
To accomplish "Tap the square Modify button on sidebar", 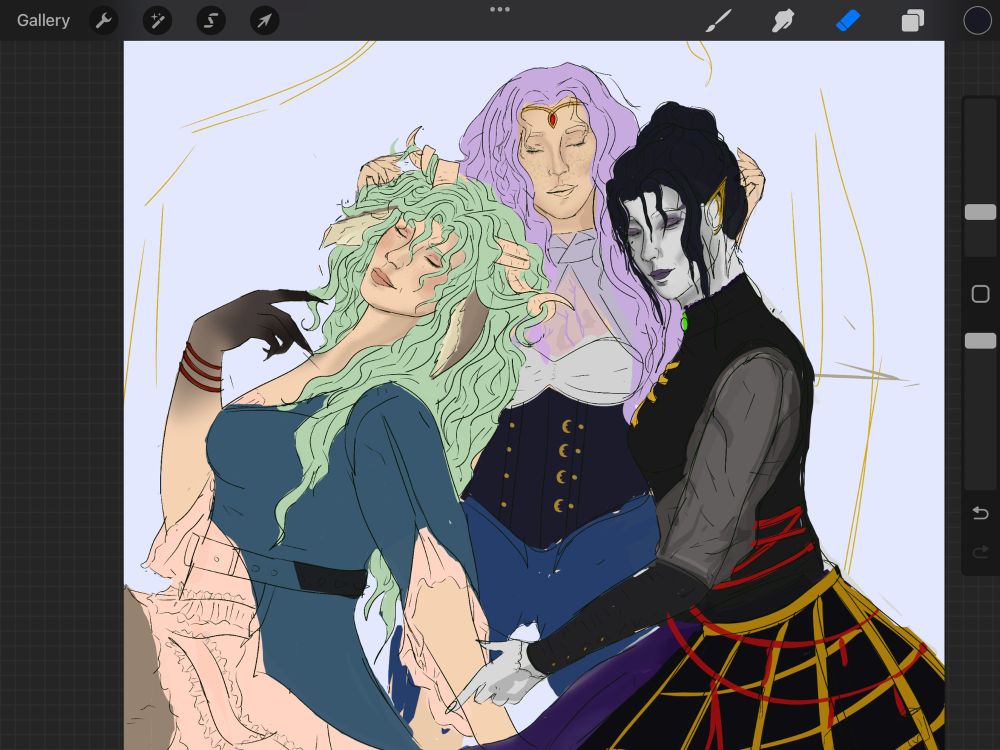I will pyautogui.click(x=980, y=294).
